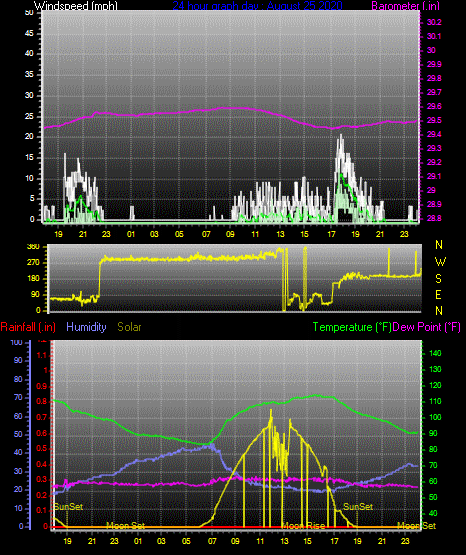Viewport: 466px width, 555px height.
Task: Click wind direction axis value '270'
Action: click(x=33, y=263)
